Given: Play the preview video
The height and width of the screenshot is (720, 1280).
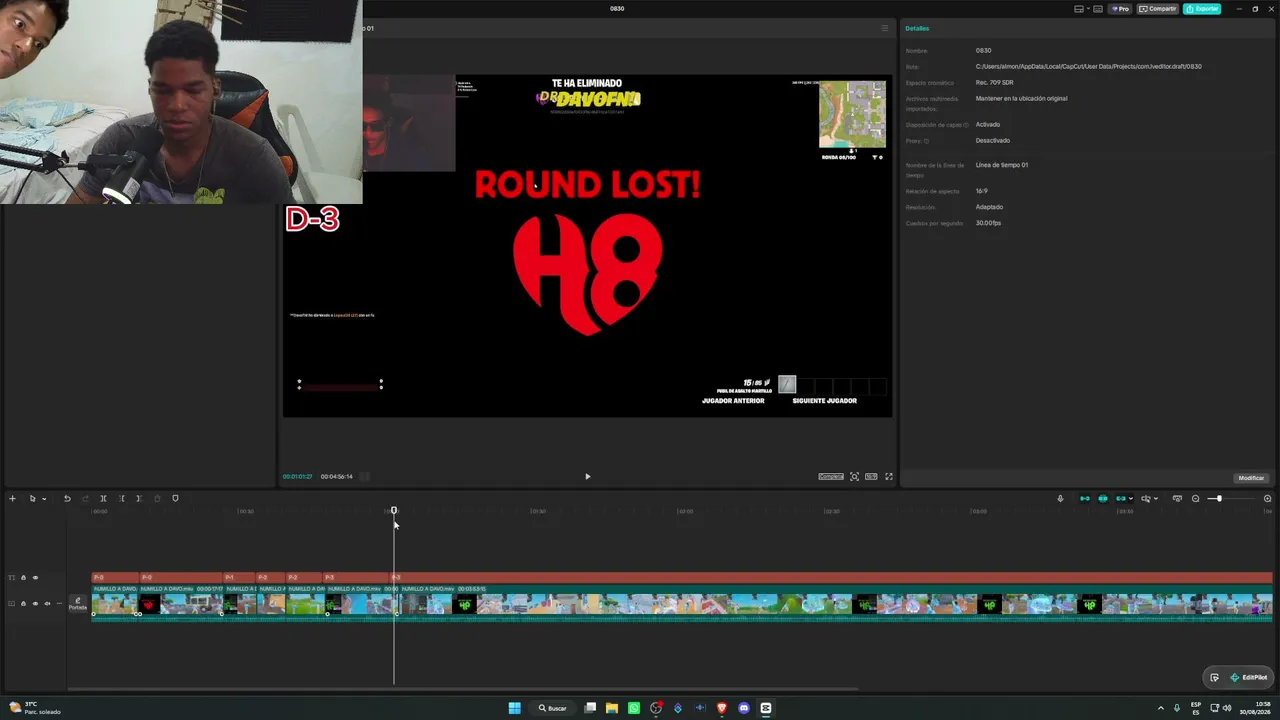Looking at the screenshot, I should pyautogui.click(x=587, y=476).
